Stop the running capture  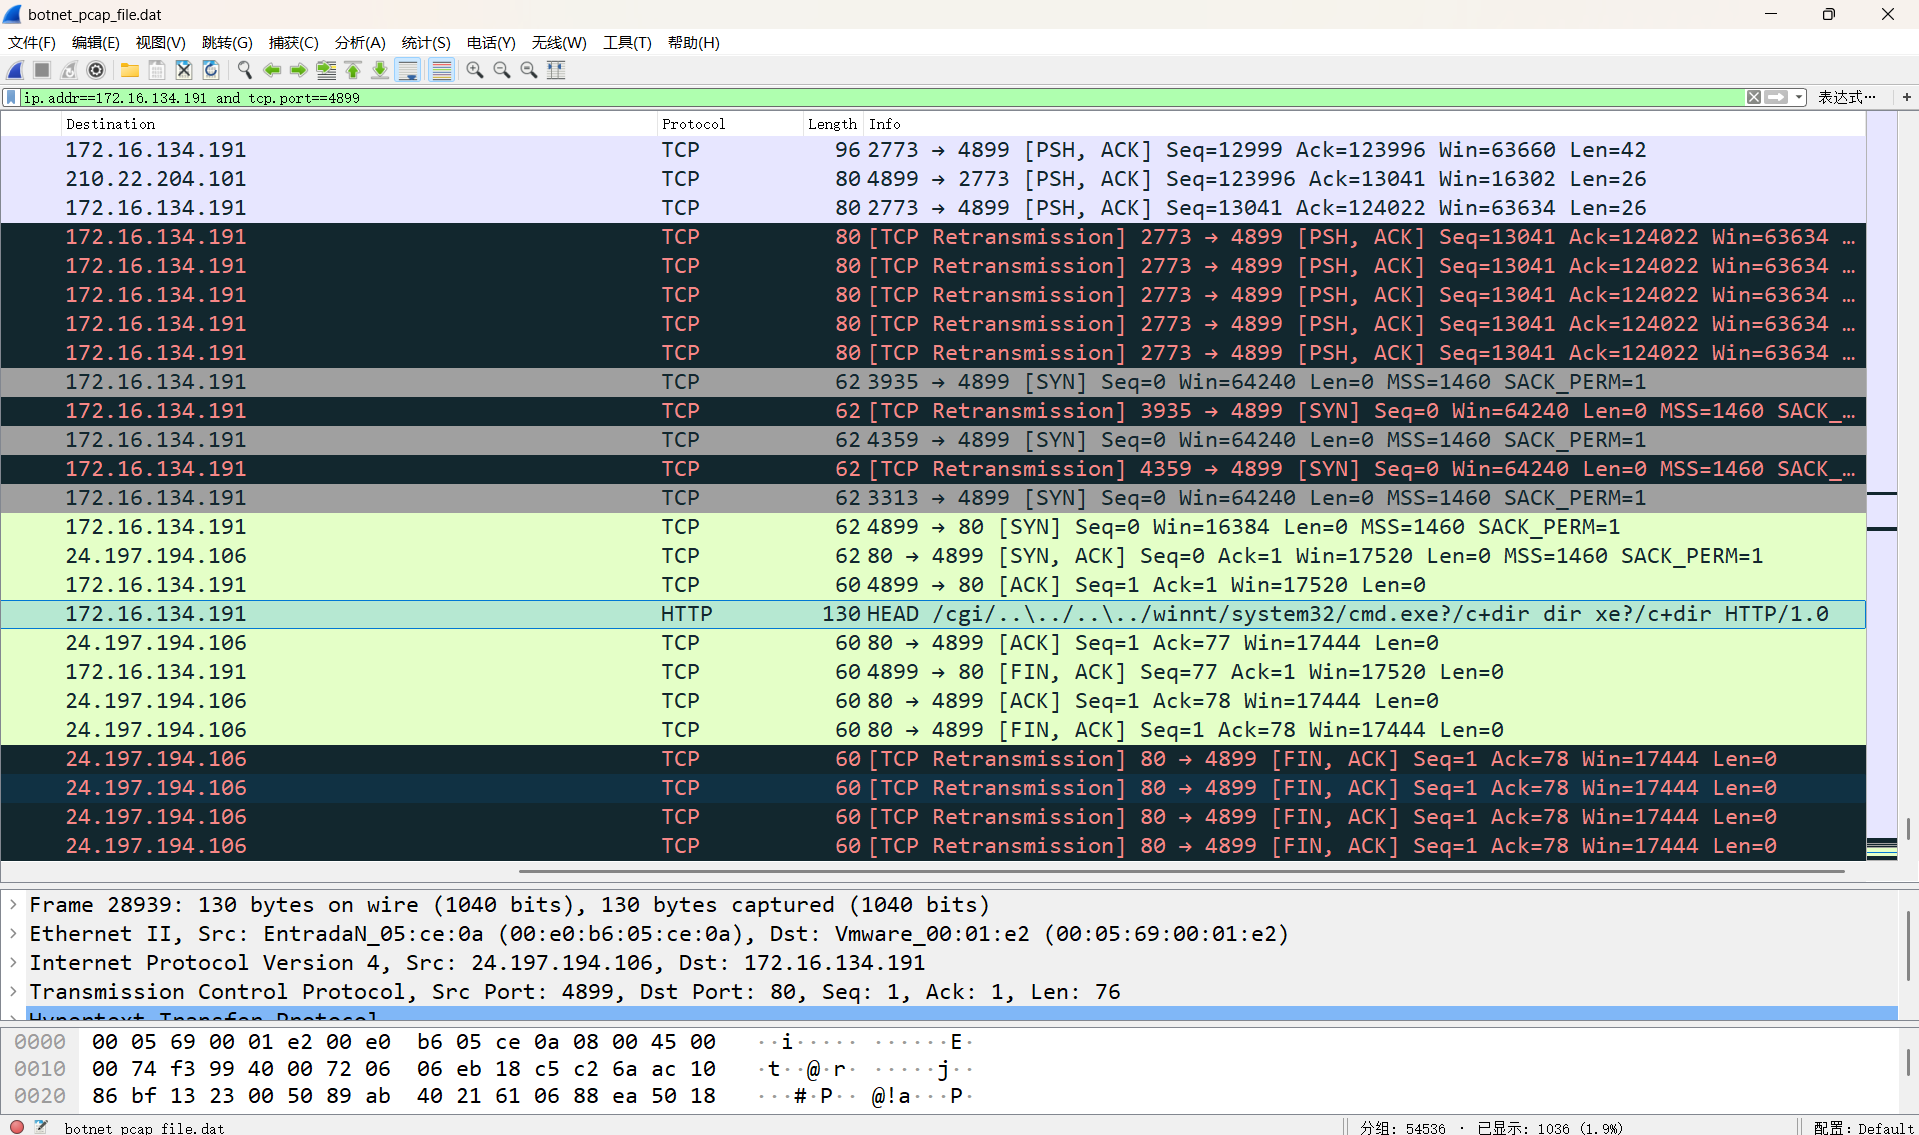click(x=42, y=70)
